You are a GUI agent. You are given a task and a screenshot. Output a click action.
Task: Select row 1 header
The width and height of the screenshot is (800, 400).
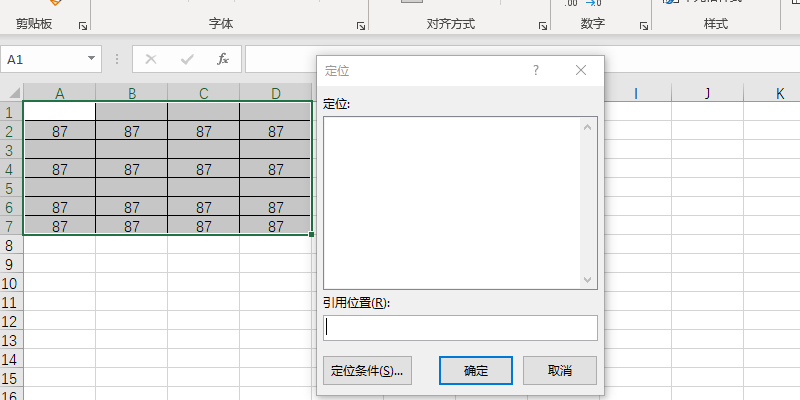click(x=11, y=112)
